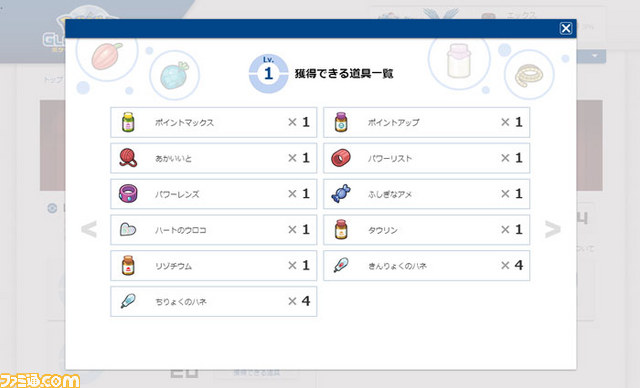Click the タウリン bottle icon

pos(341,229)
